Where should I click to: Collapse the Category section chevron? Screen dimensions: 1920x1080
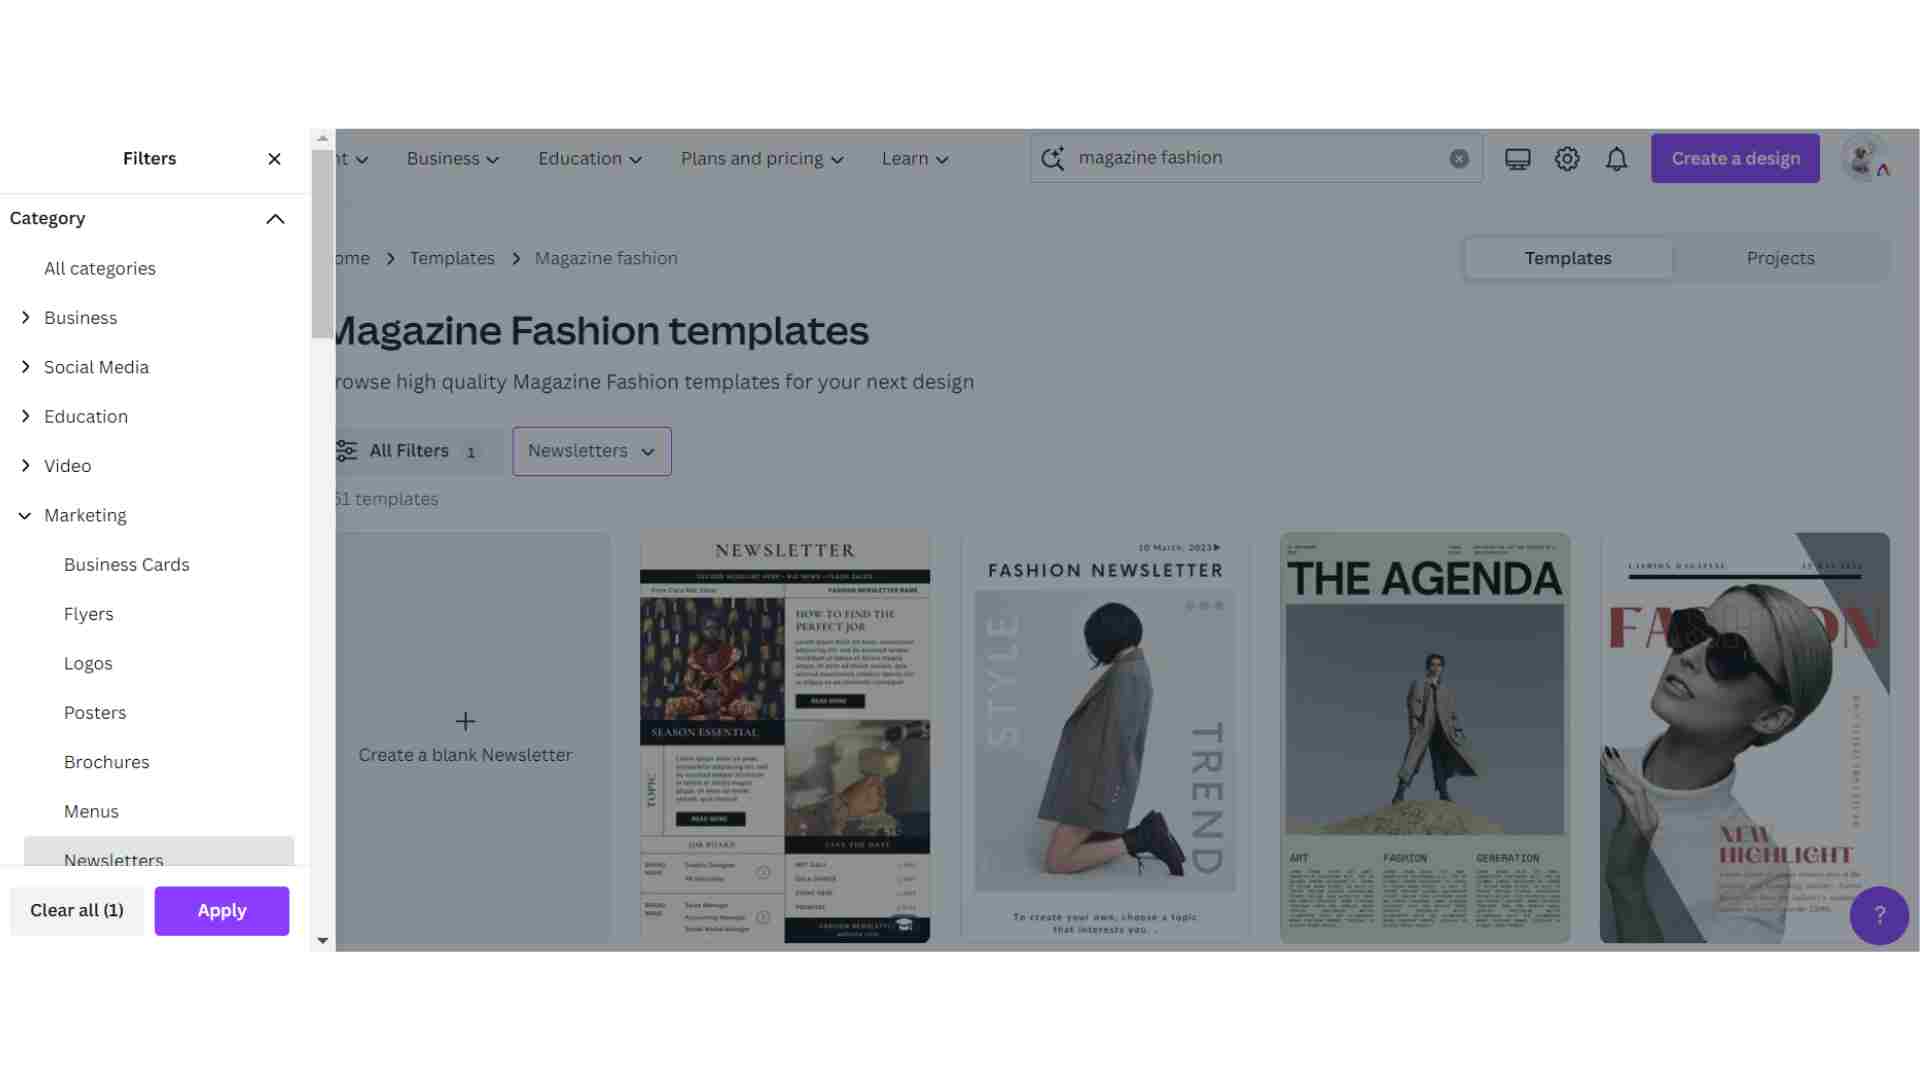275,219
